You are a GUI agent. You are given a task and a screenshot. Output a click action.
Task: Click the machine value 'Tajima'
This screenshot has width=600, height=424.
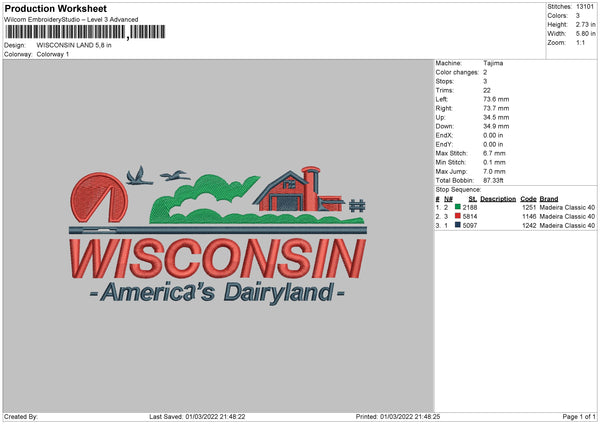(x=493, y=63)
